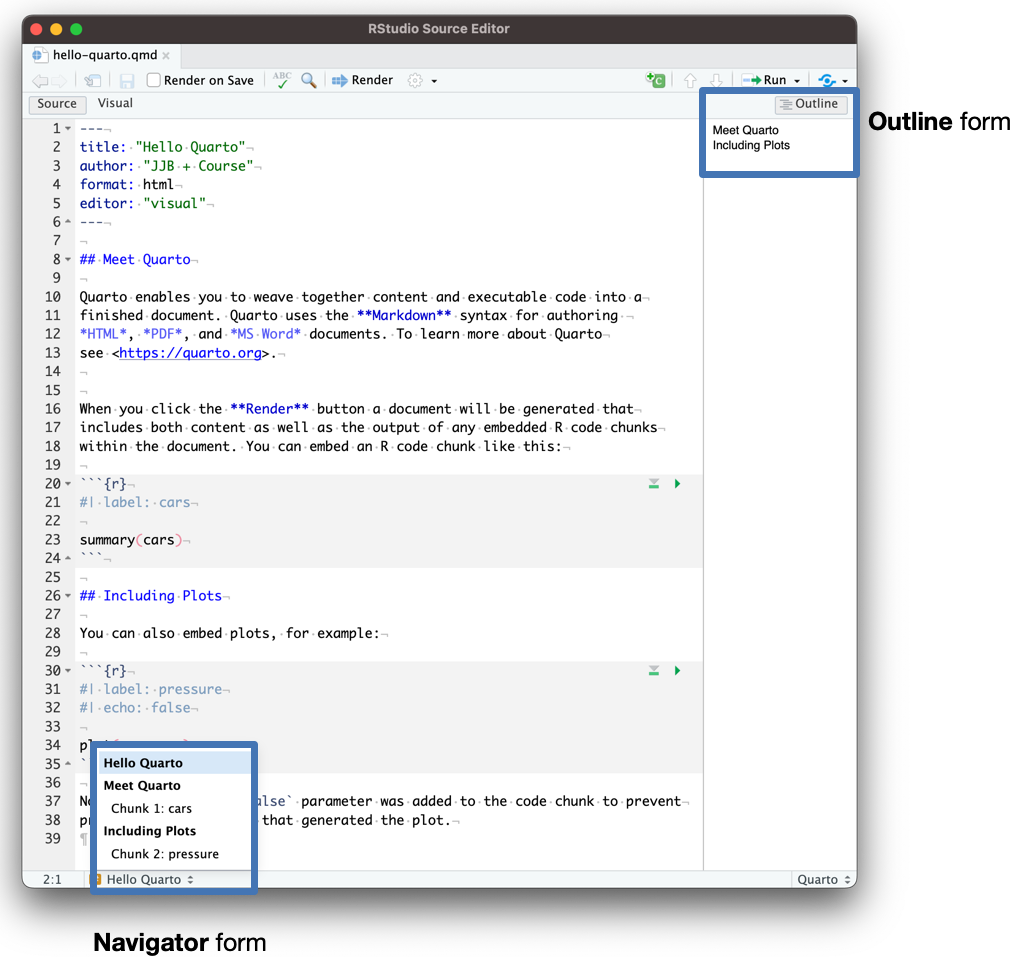Select 'Chunk 1: cars' in the section popup
The height and width of the screenshot is (962, 1017).
[151, 808]
